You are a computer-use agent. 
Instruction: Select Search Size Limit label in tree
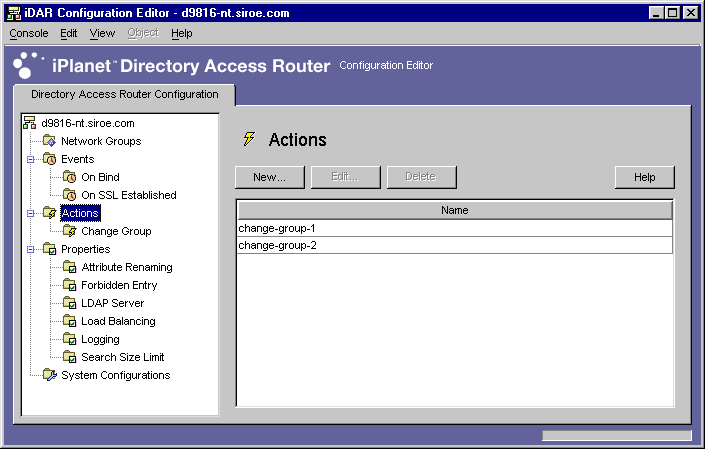pos(123,357)
